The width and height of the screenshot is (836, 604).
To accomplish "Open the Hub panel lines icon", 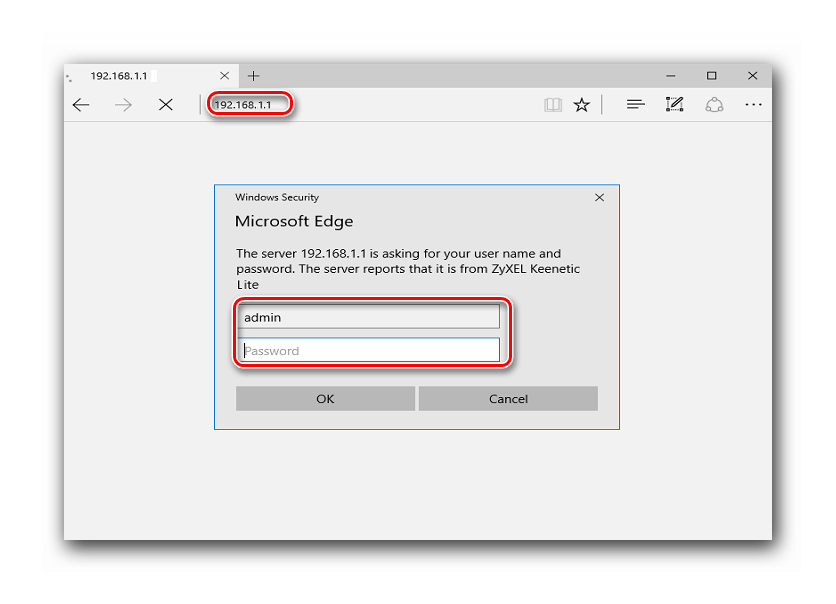I will pyautogui.click(x=636, y=104).
